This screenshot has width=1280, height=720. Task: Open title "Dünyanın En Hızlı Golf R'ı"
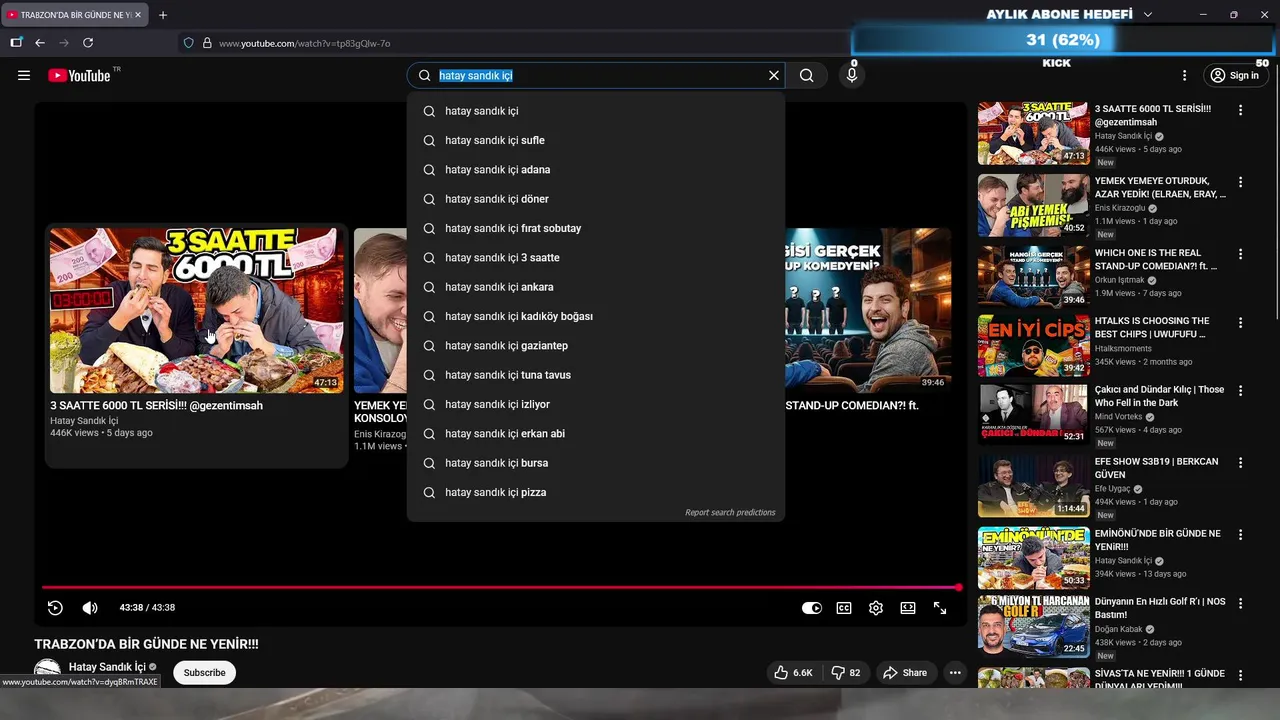(1160, 608)
